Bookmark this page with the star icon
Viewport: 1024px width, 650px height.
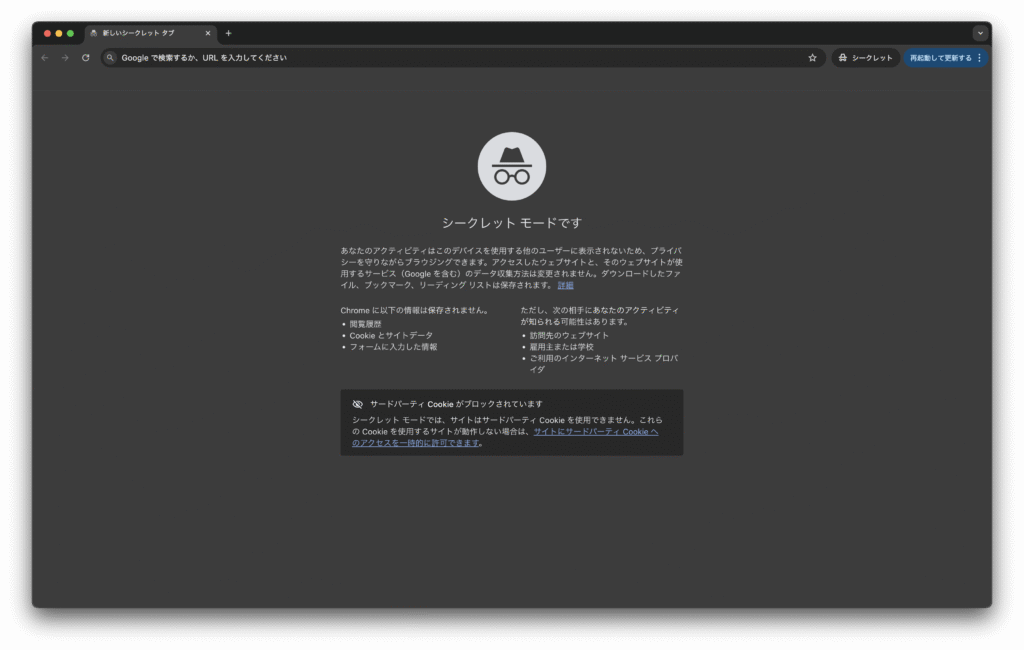[x=812, y=58]
